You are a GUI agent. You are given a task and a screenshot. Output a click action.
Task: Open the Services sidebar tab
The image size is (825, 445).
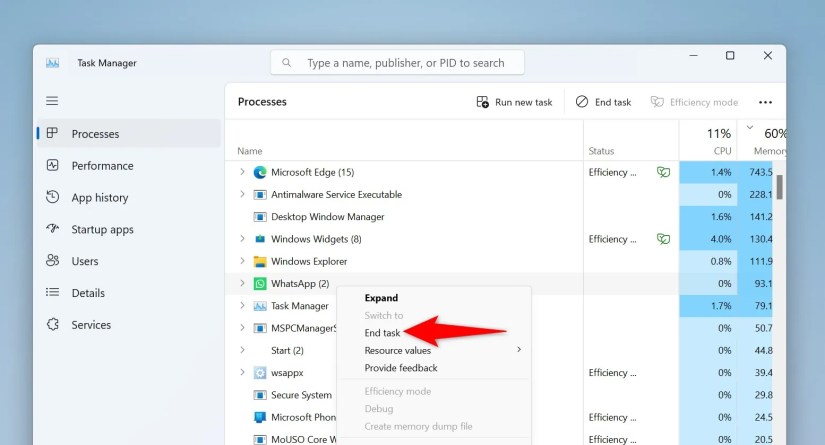pyautogui.click(x=128, y=325)
